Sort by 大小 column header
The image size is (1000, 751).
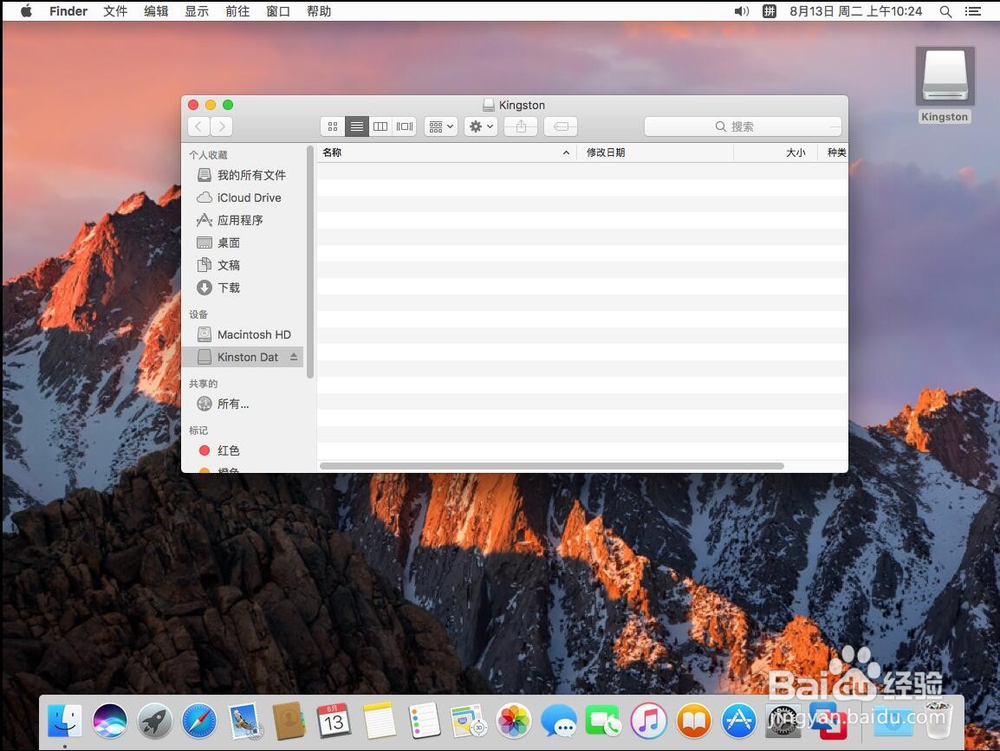click(776, 152)
